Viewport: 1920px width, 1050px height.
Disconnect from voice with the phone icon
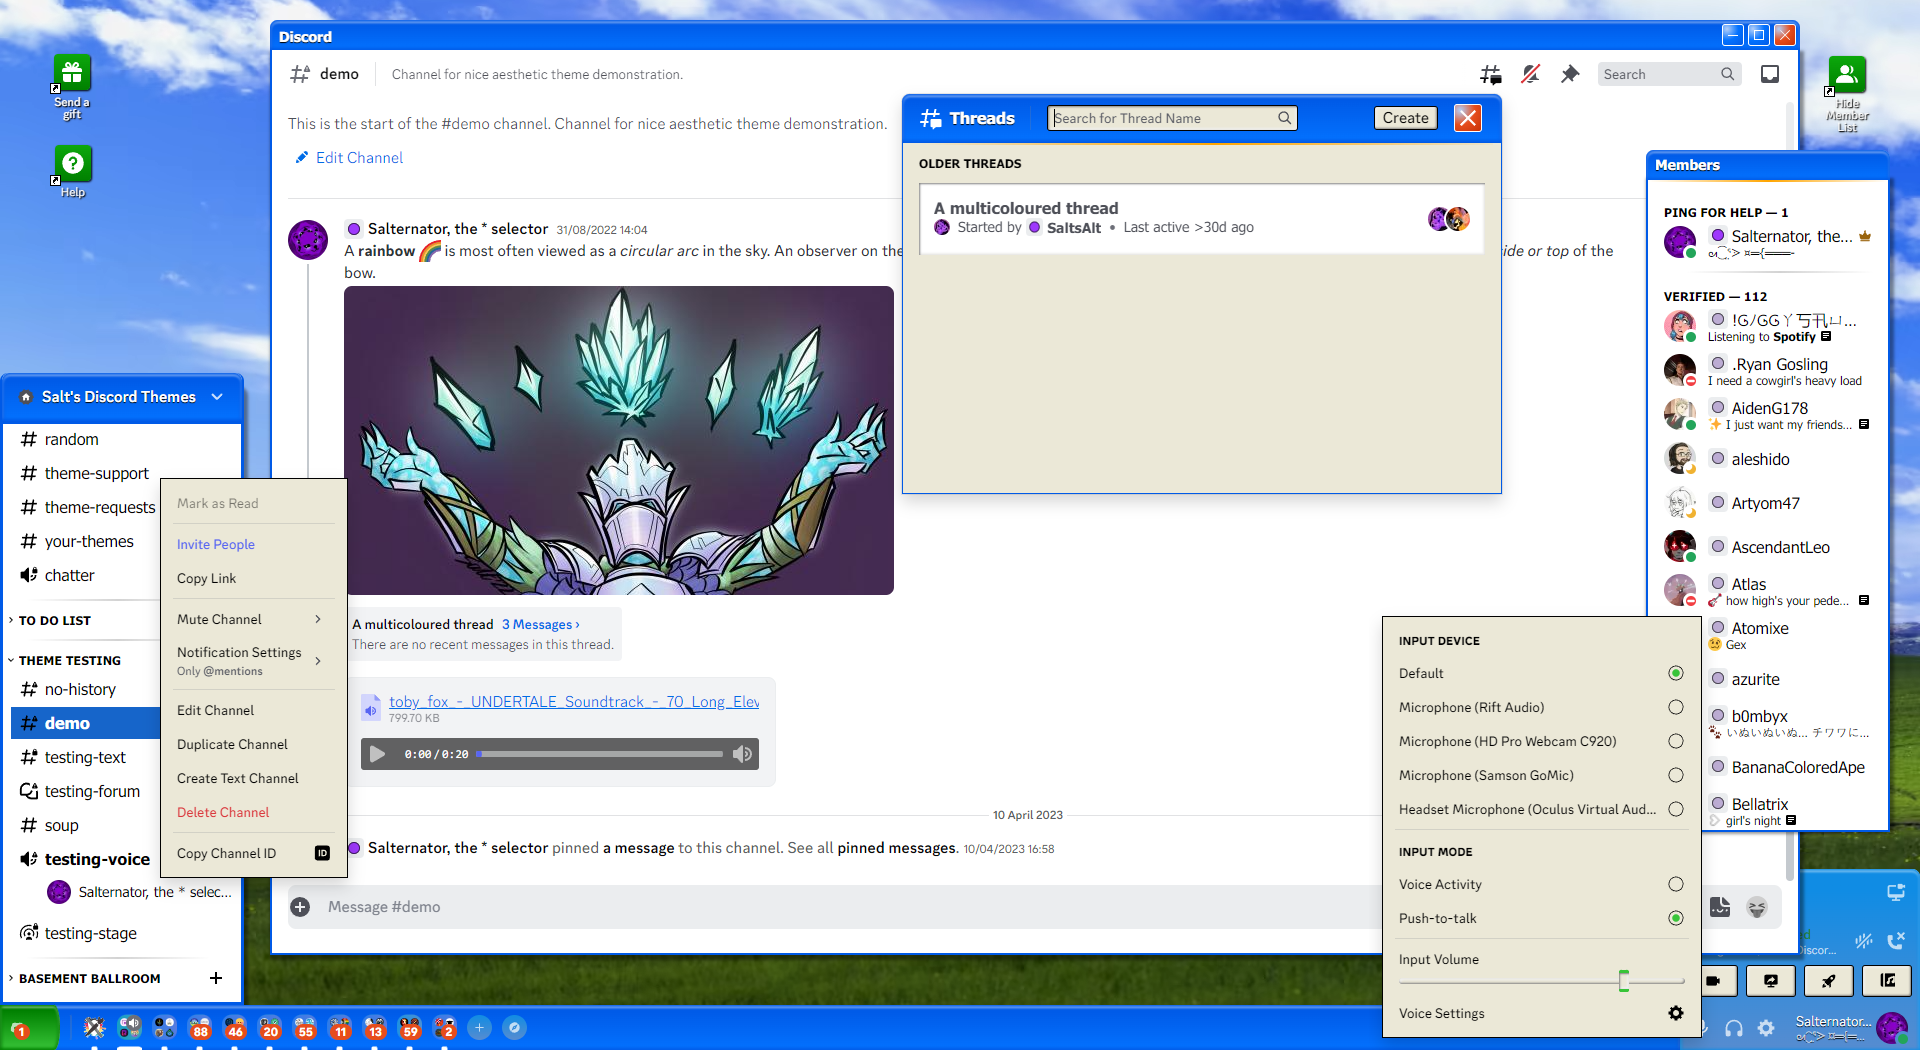[x=1896, y=941]
